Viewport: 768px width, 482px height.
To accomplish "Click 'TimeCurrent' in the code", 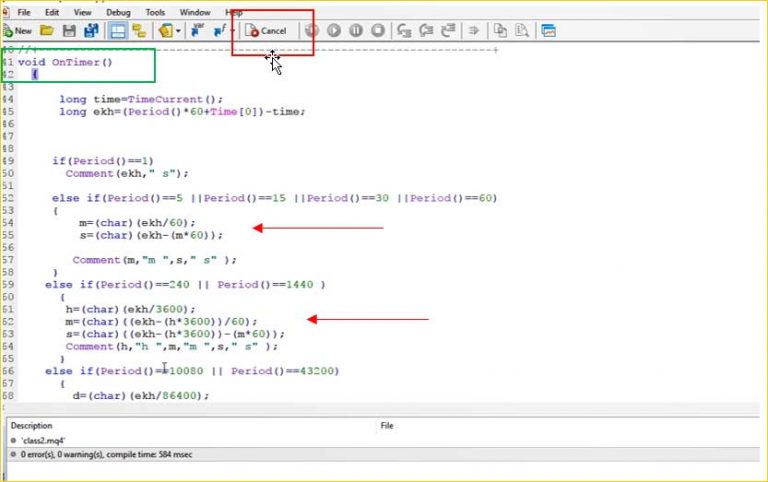I will [165, 99].
